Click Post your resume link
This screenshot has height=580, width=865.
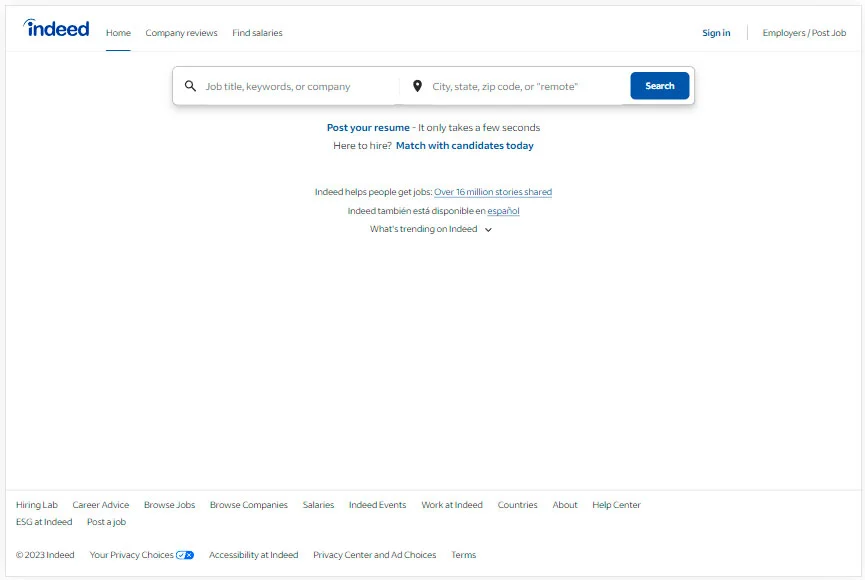[368, 127]
